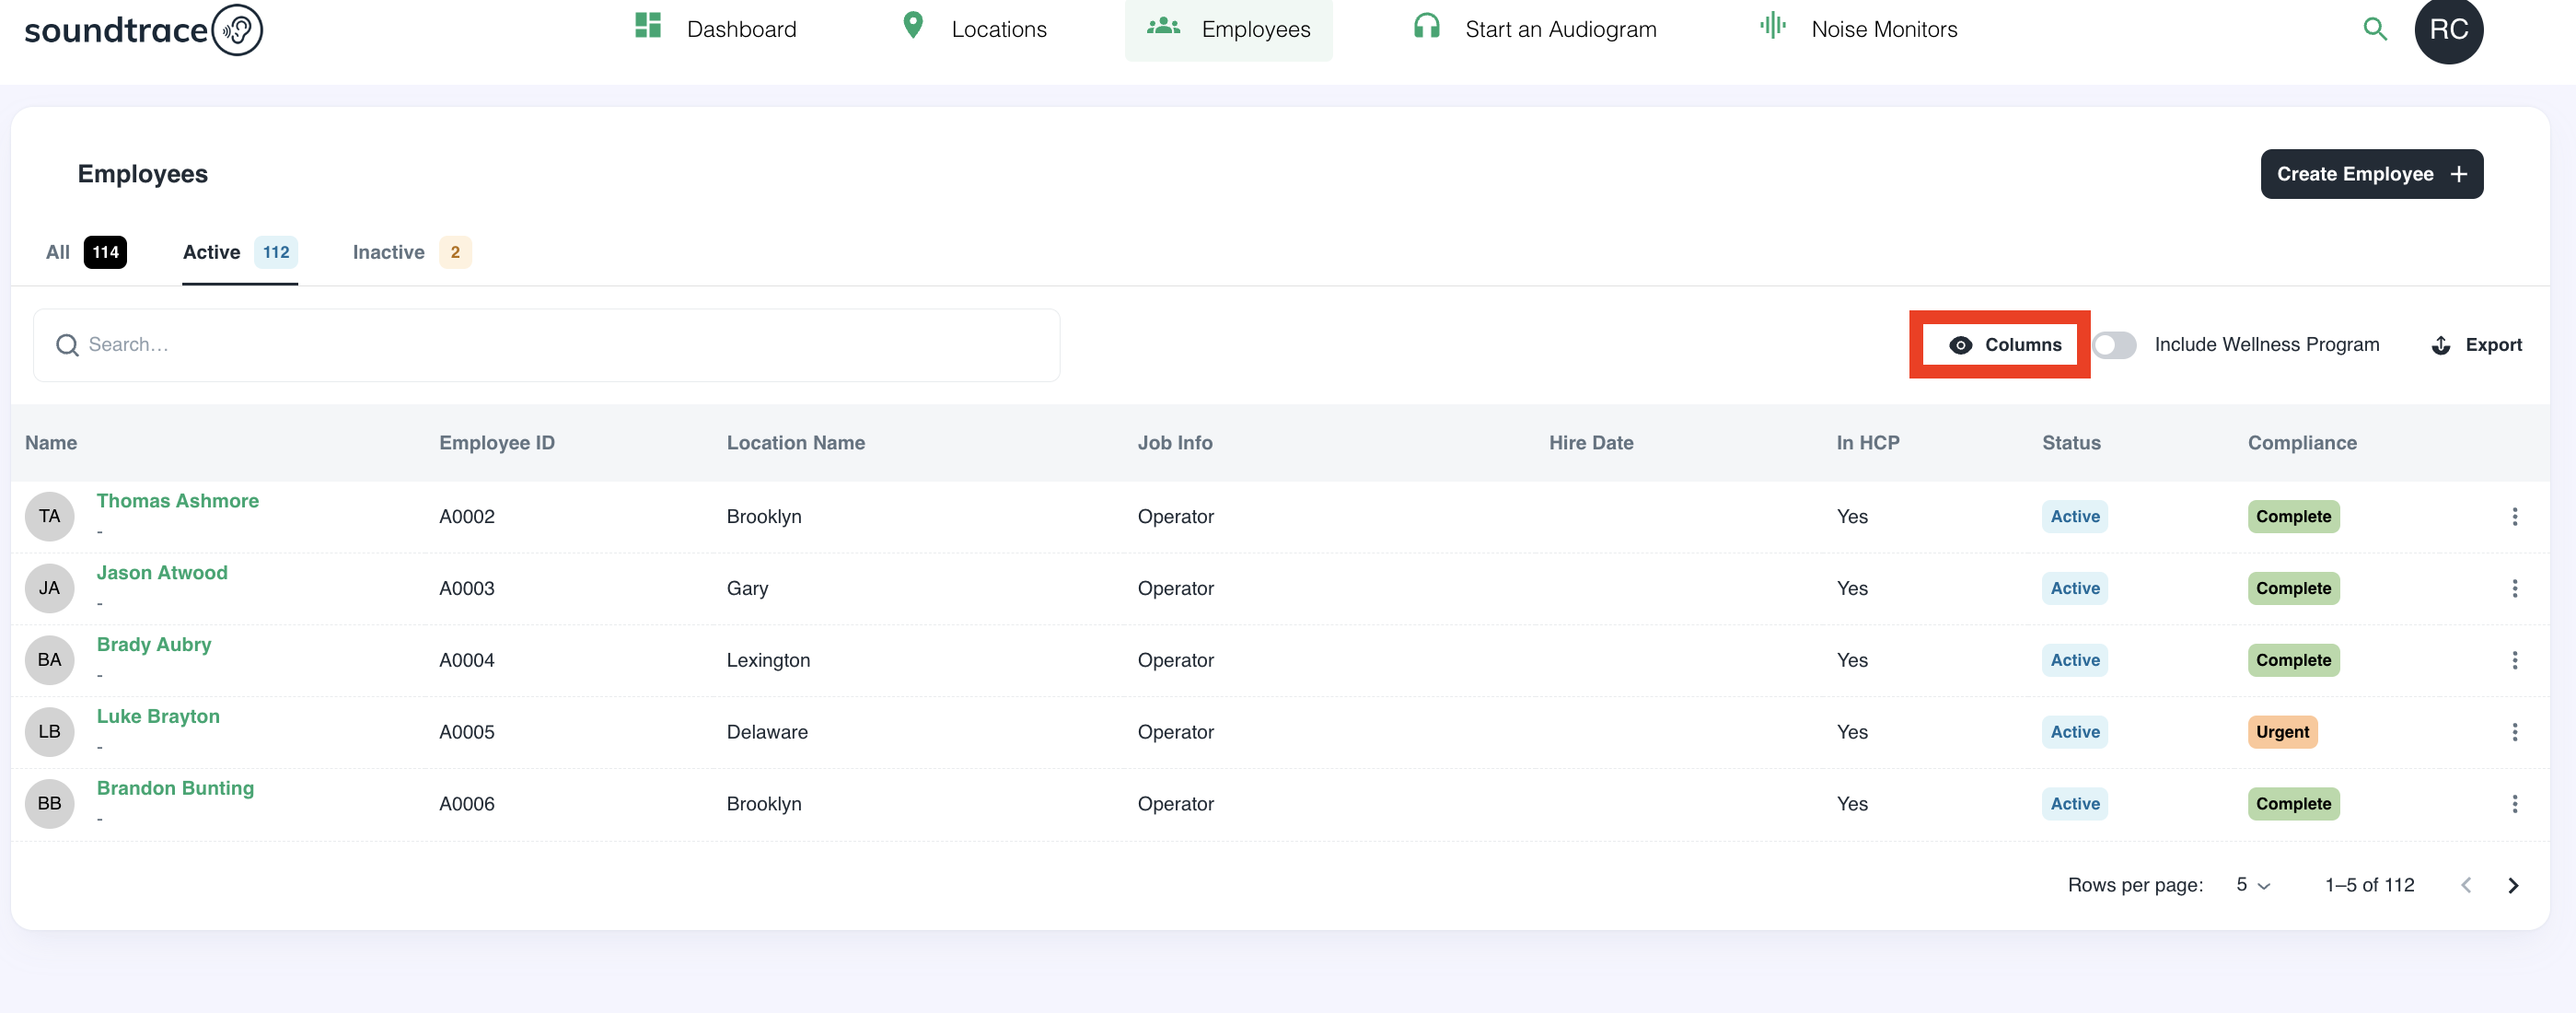Open the Columns visibility selector
The image size is (2576, 1013).
[x=2004, y=345]
